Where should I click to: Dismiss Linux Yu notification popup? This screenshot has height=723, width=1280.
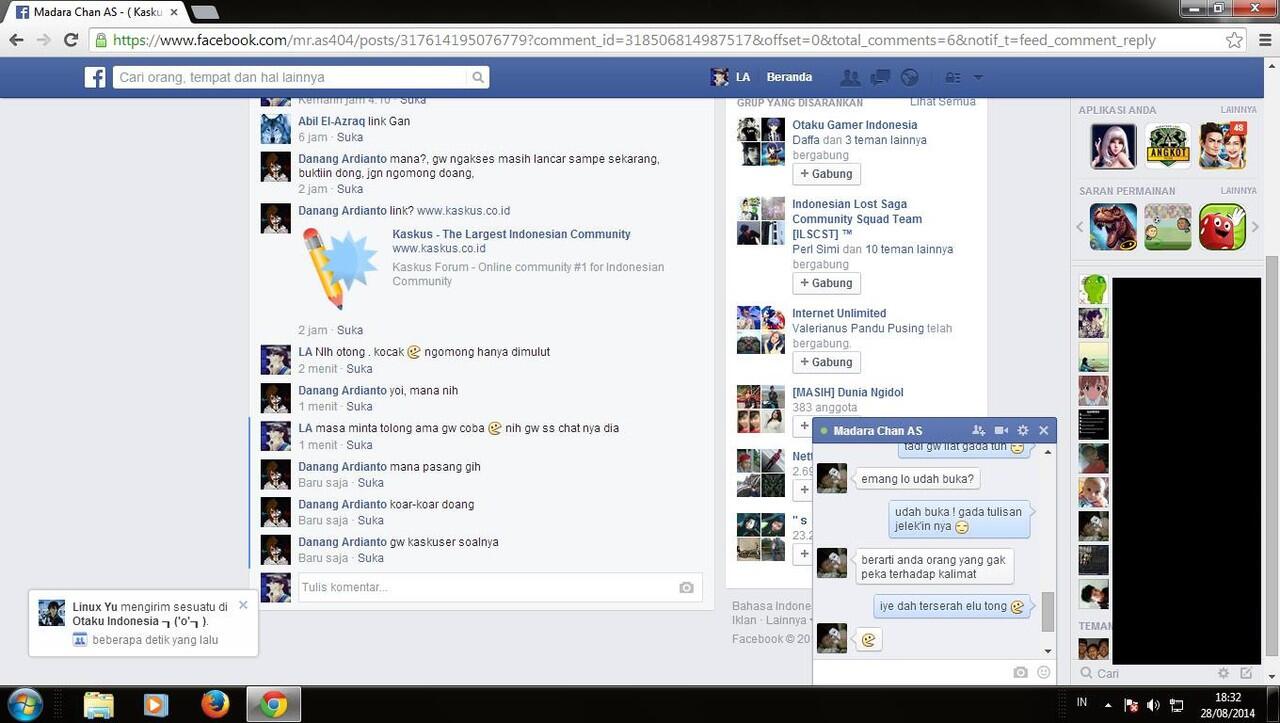click(x=243, y=605)
